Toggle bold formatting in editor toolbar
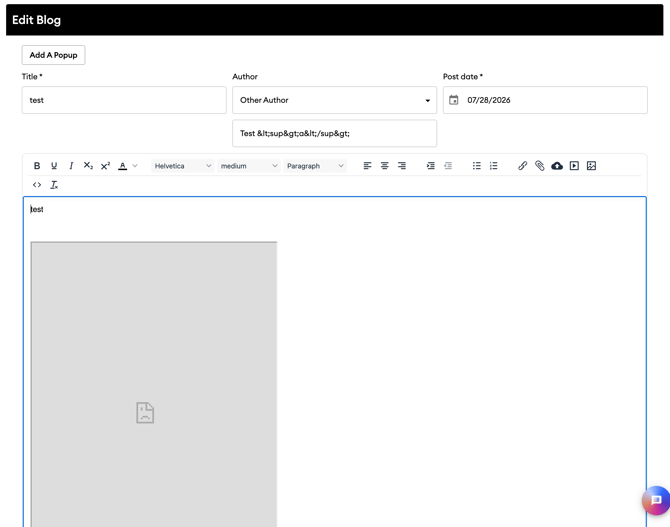 point(37,166)
